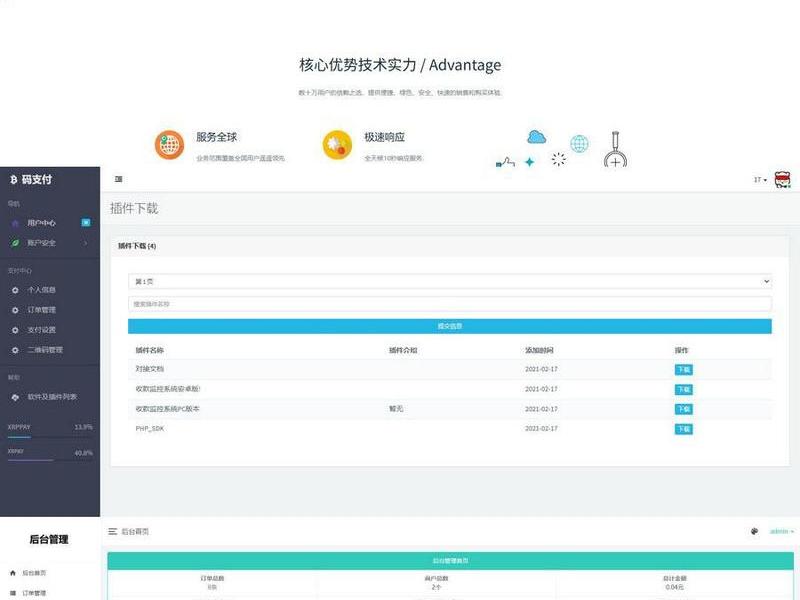Click the 插件名称 column header

click(149, 351)
